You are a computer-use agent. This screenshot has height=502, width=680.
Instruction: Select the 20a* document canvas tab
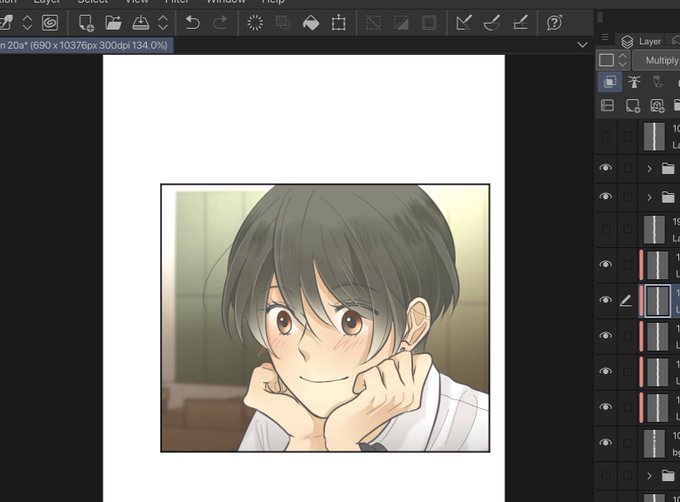coord(86,45)
